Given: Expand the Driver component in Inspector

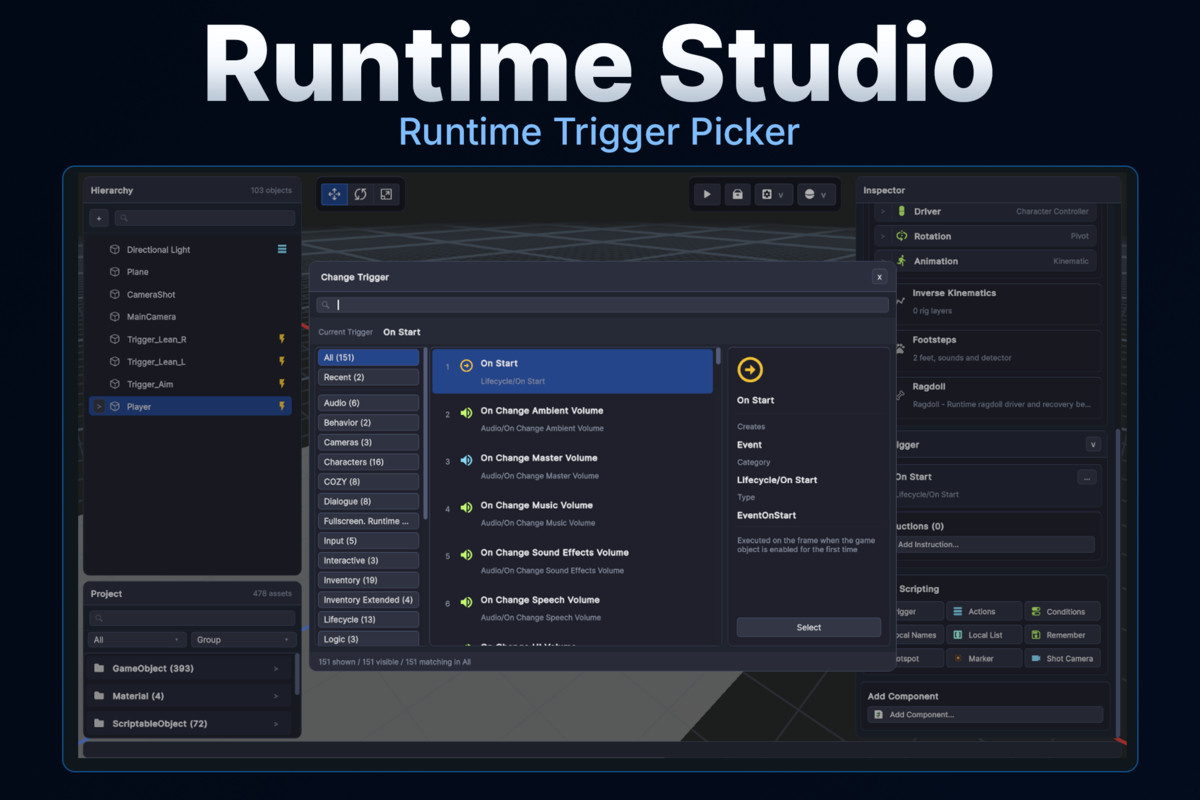Looking at the screenshot, I should click(883, 212).
